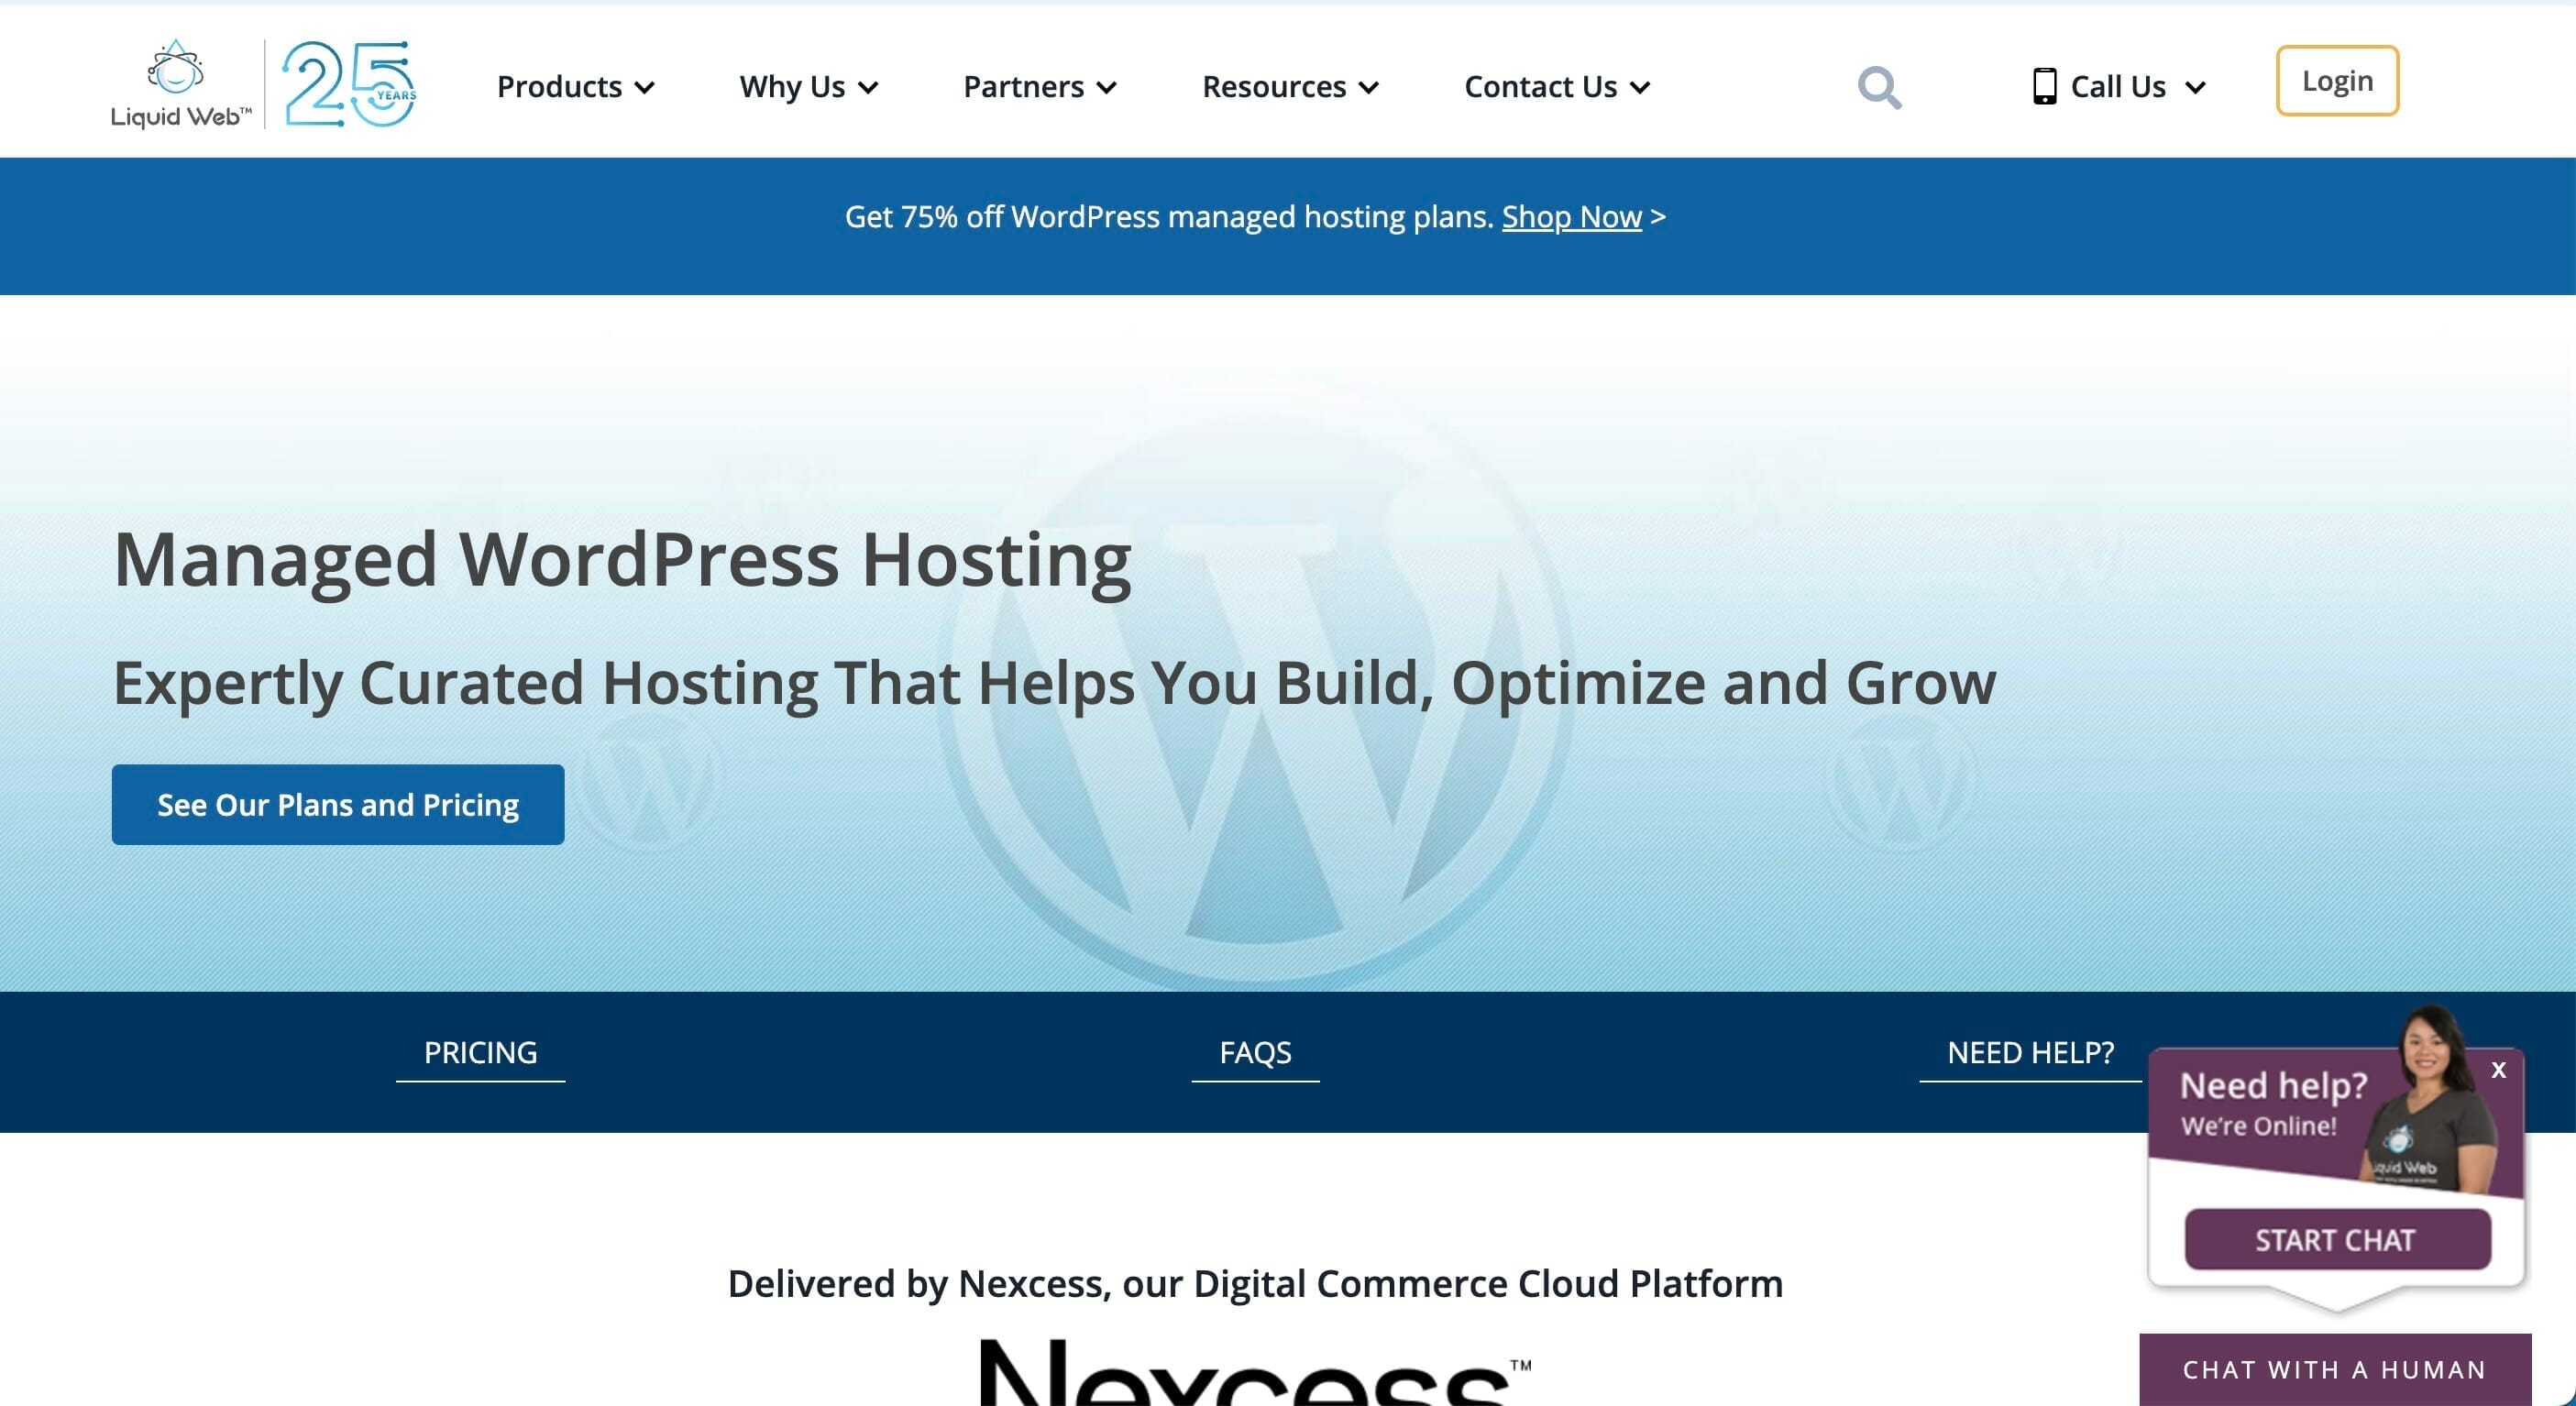2576x1406 pixels.
Task: Expand the Products menu chevron
Action: [x=645, y=88]
